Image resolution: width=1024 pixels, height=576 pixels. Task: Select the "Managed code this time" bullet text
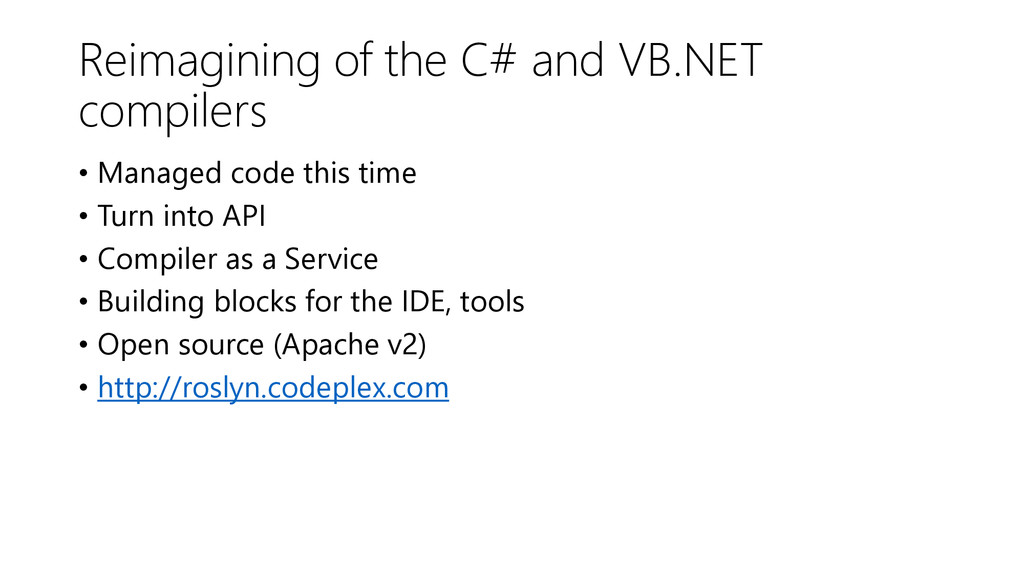[257, 174]
